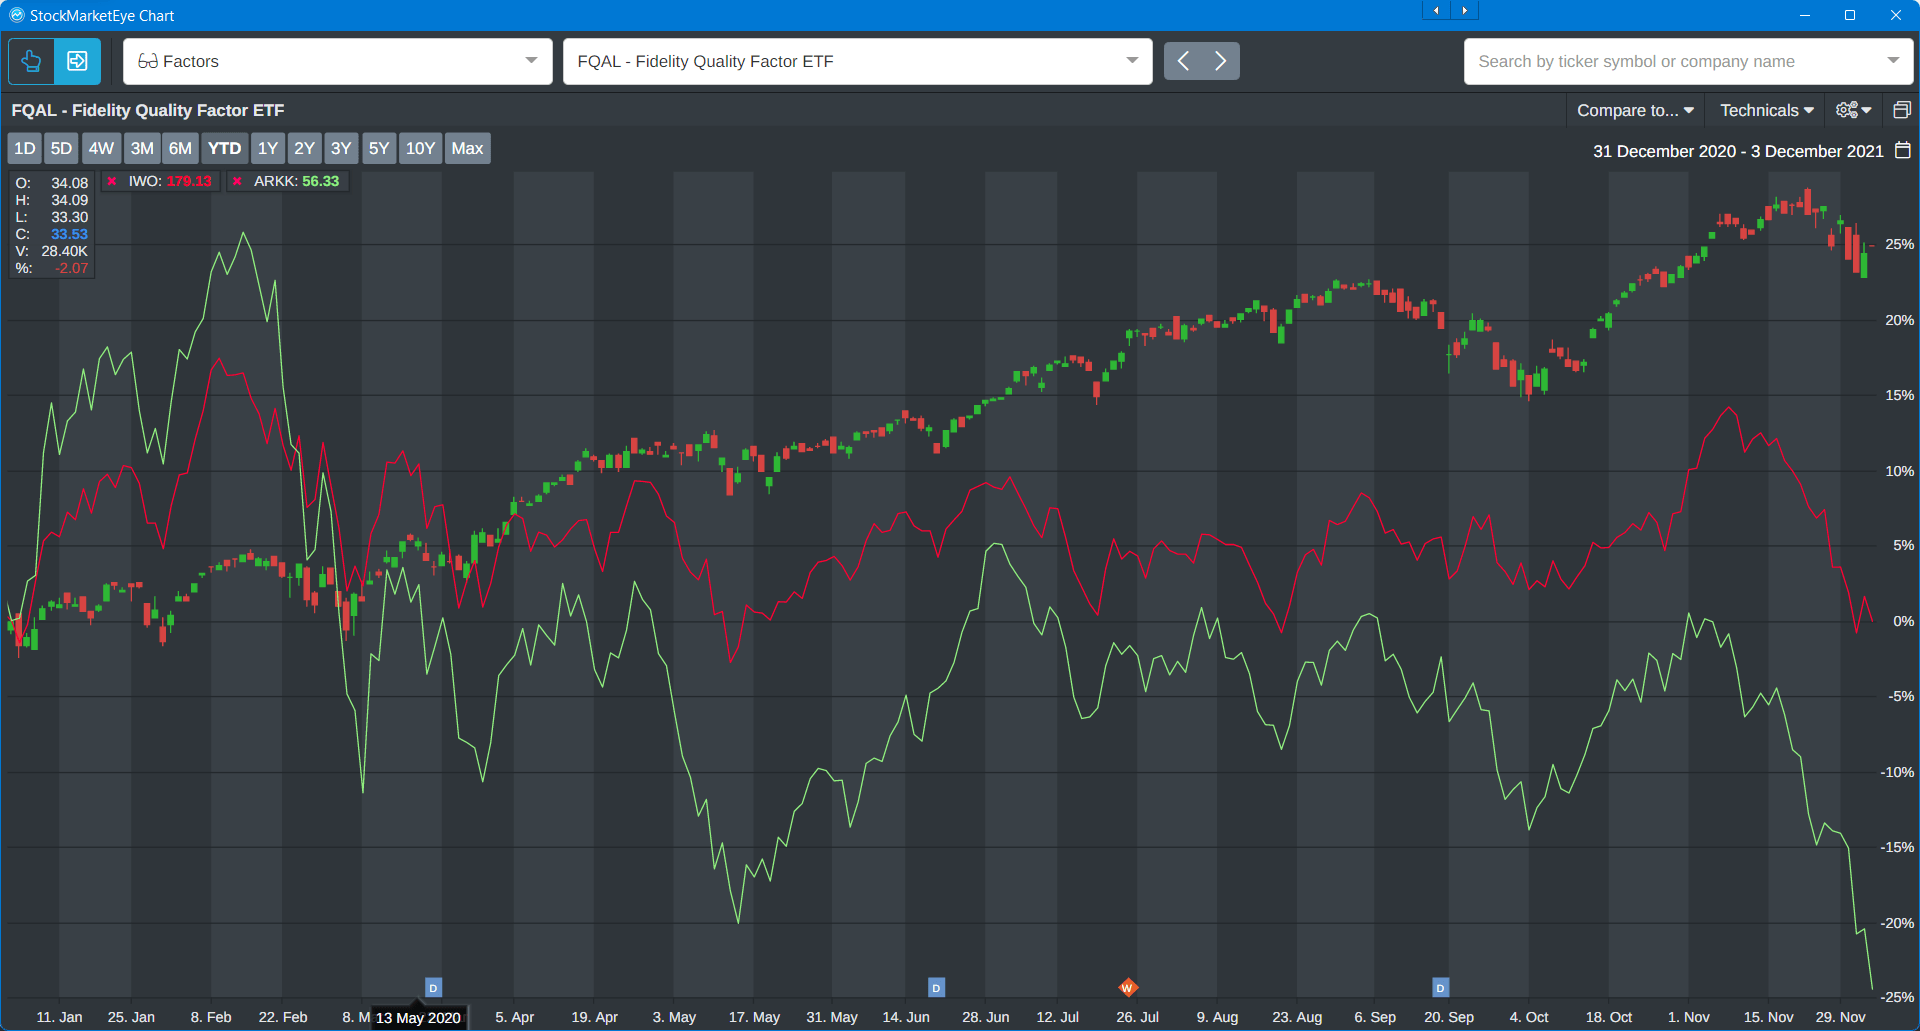This screenshot has width=1920, height=1031.
Task: Select the 2Y time range
Action: [304, 148]
